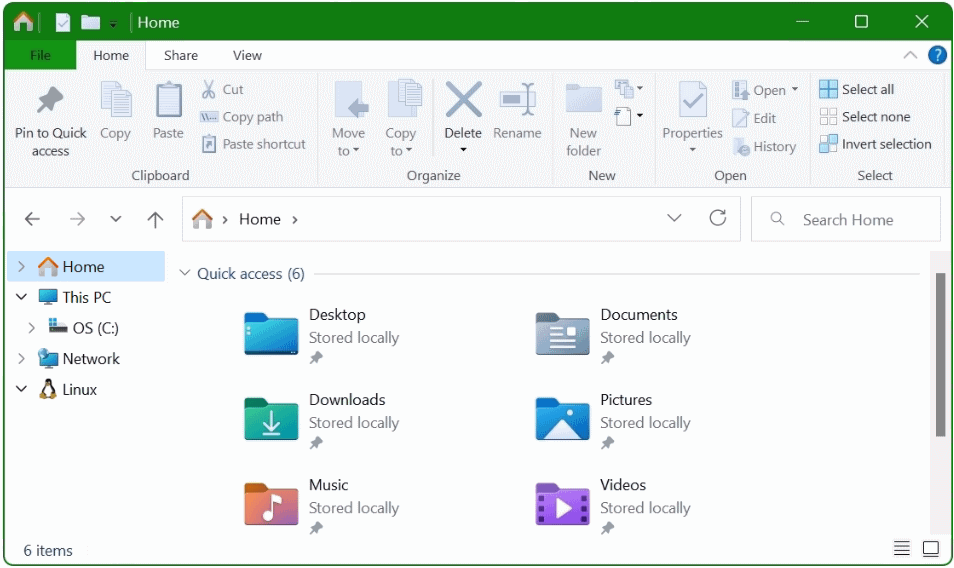Open the New item dropdown
The height and width of the screenshot is (568, 954).
(629, 89)
